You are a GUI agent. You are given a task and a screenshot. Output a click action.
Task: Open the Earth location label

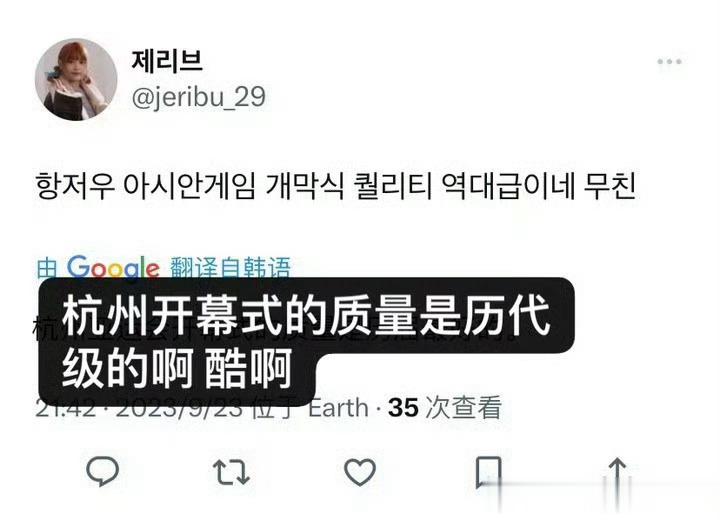[x=338, y=408]
